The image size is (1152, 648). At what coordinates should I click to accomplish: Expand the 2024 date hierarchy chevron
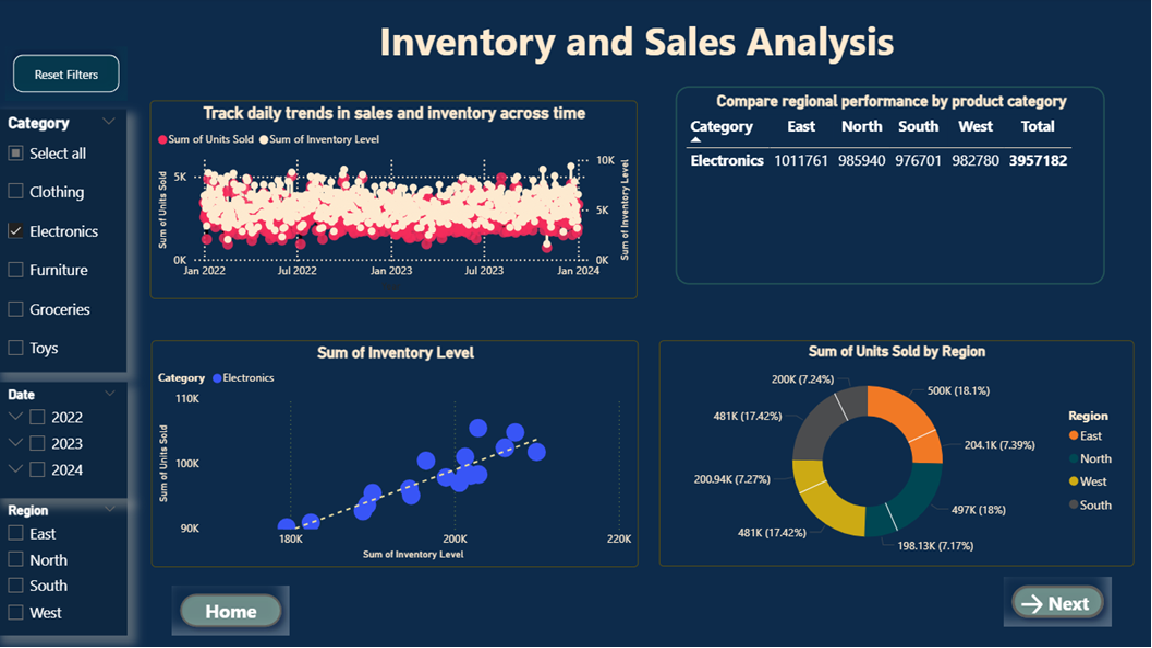point(16,470)
